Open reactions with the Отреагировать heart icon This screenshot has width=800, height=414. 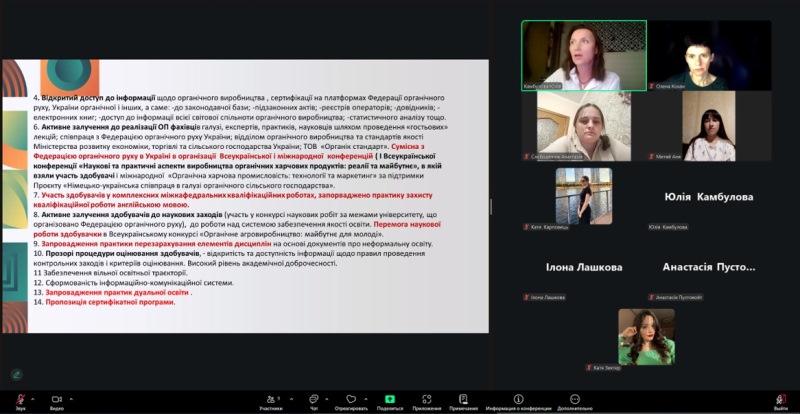pos(351,402)
